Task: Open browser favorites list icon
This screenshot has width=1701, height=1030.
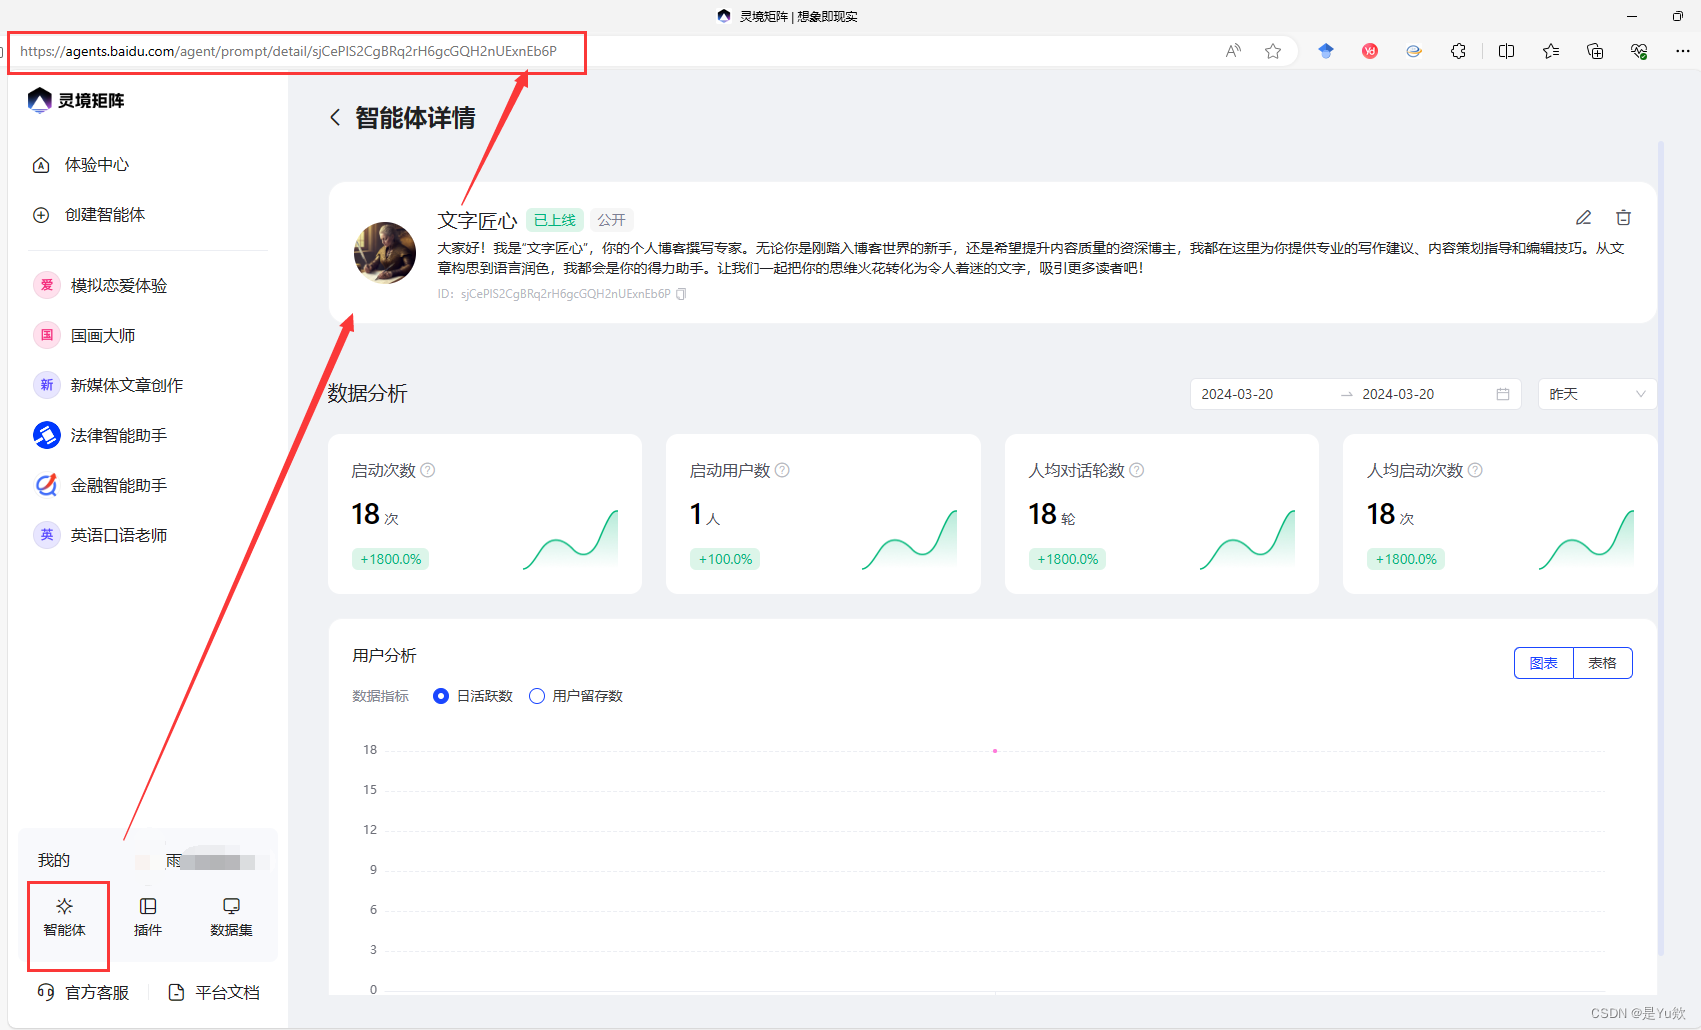Action: point(1551,51)
